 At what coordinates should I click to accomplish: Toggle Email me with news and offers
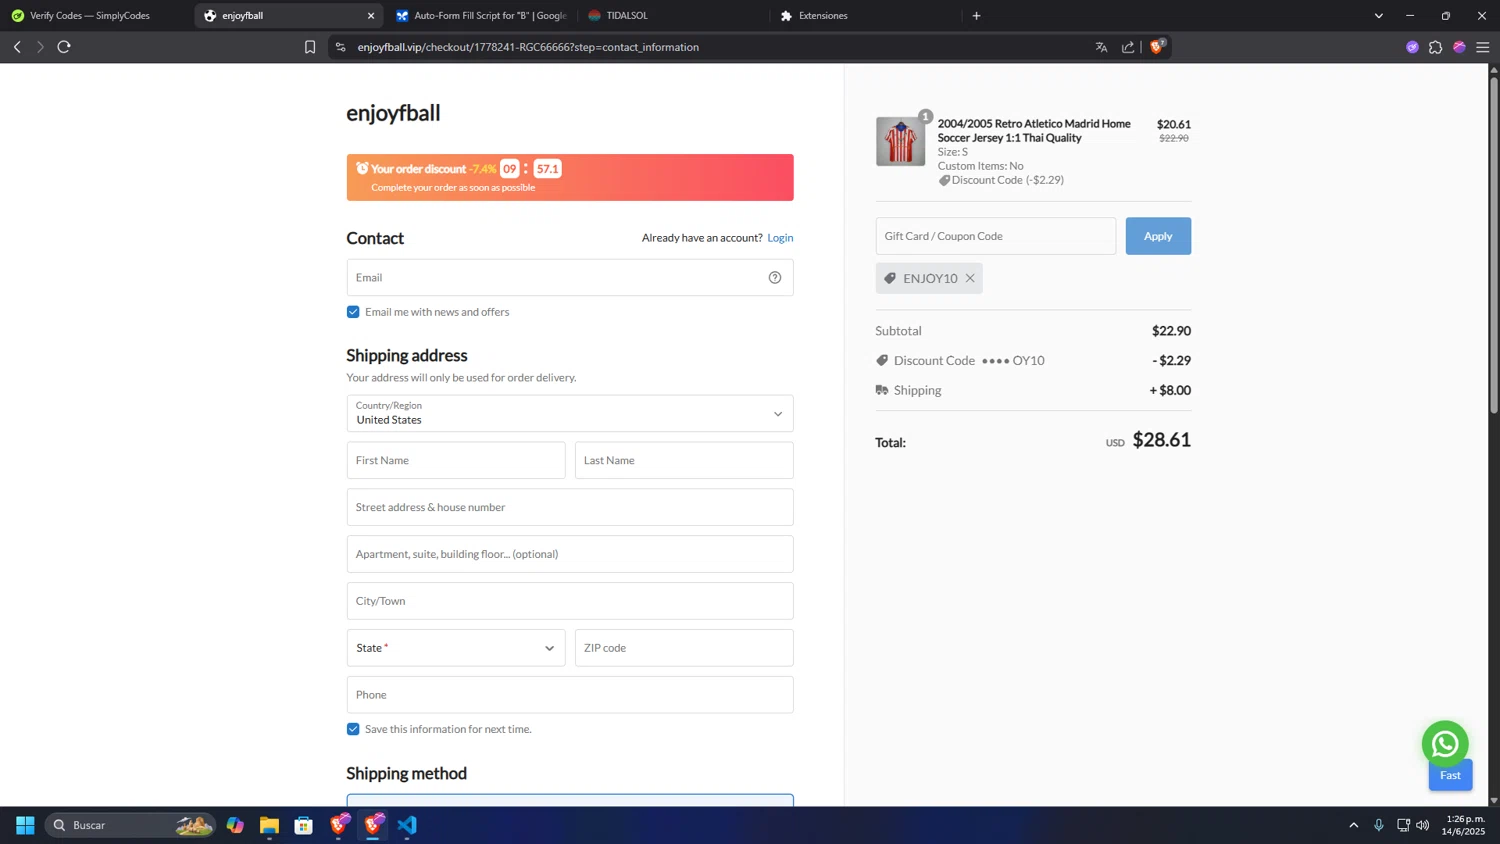353,312
